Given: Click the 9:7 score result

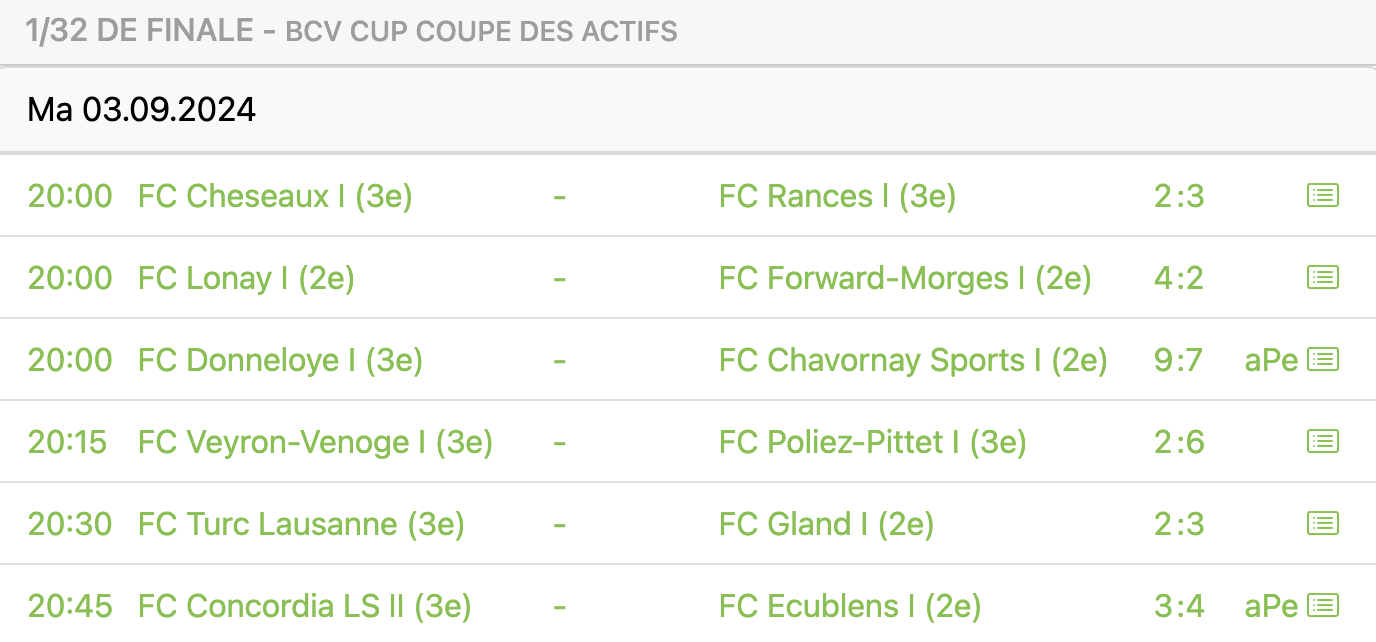Looking at the screenshot, I should [x=1178, y=361].
